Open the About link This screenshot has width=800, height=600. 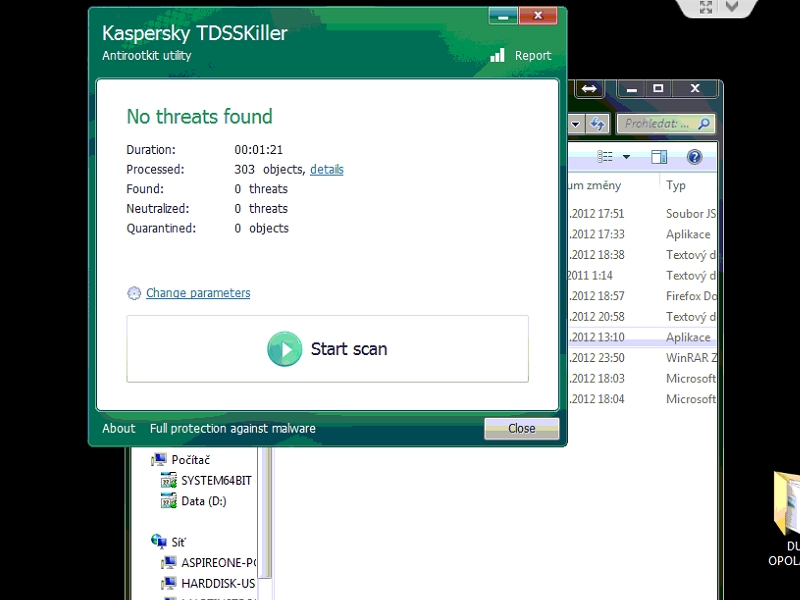coord(119,429)
